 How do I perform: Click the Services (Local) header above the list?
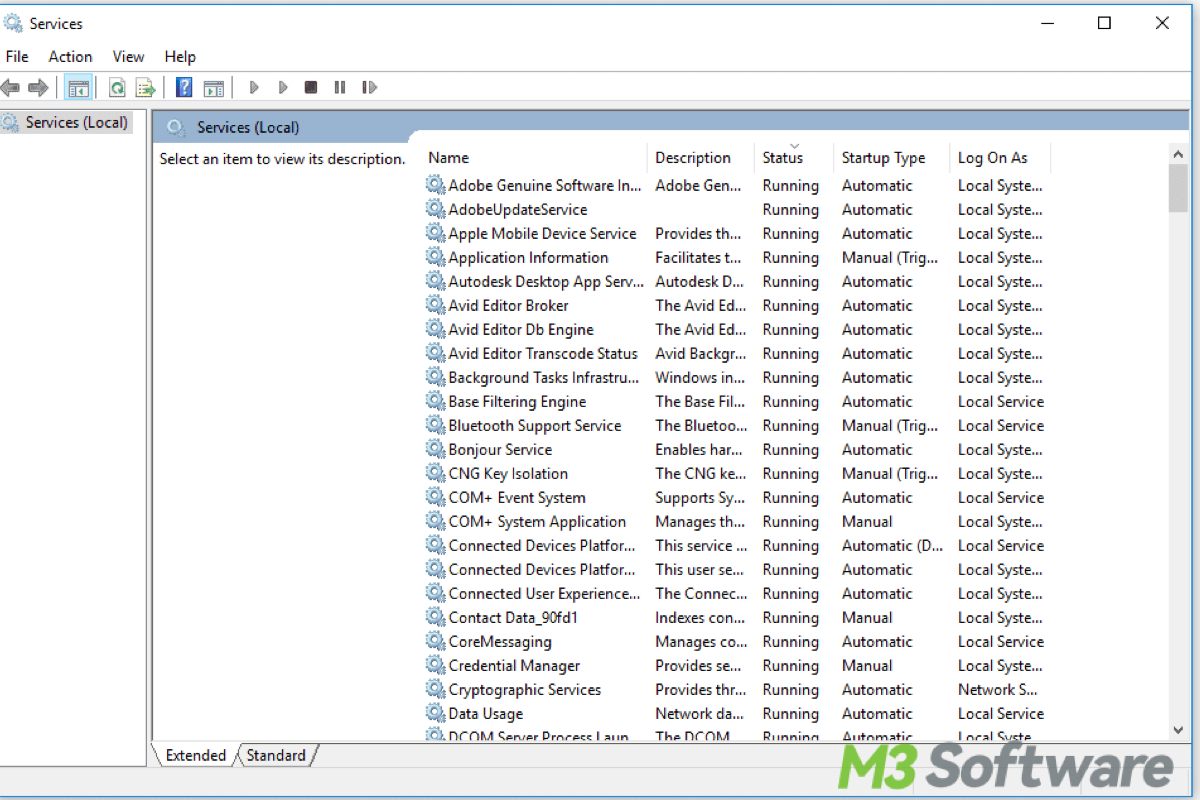tap(248, 127)
